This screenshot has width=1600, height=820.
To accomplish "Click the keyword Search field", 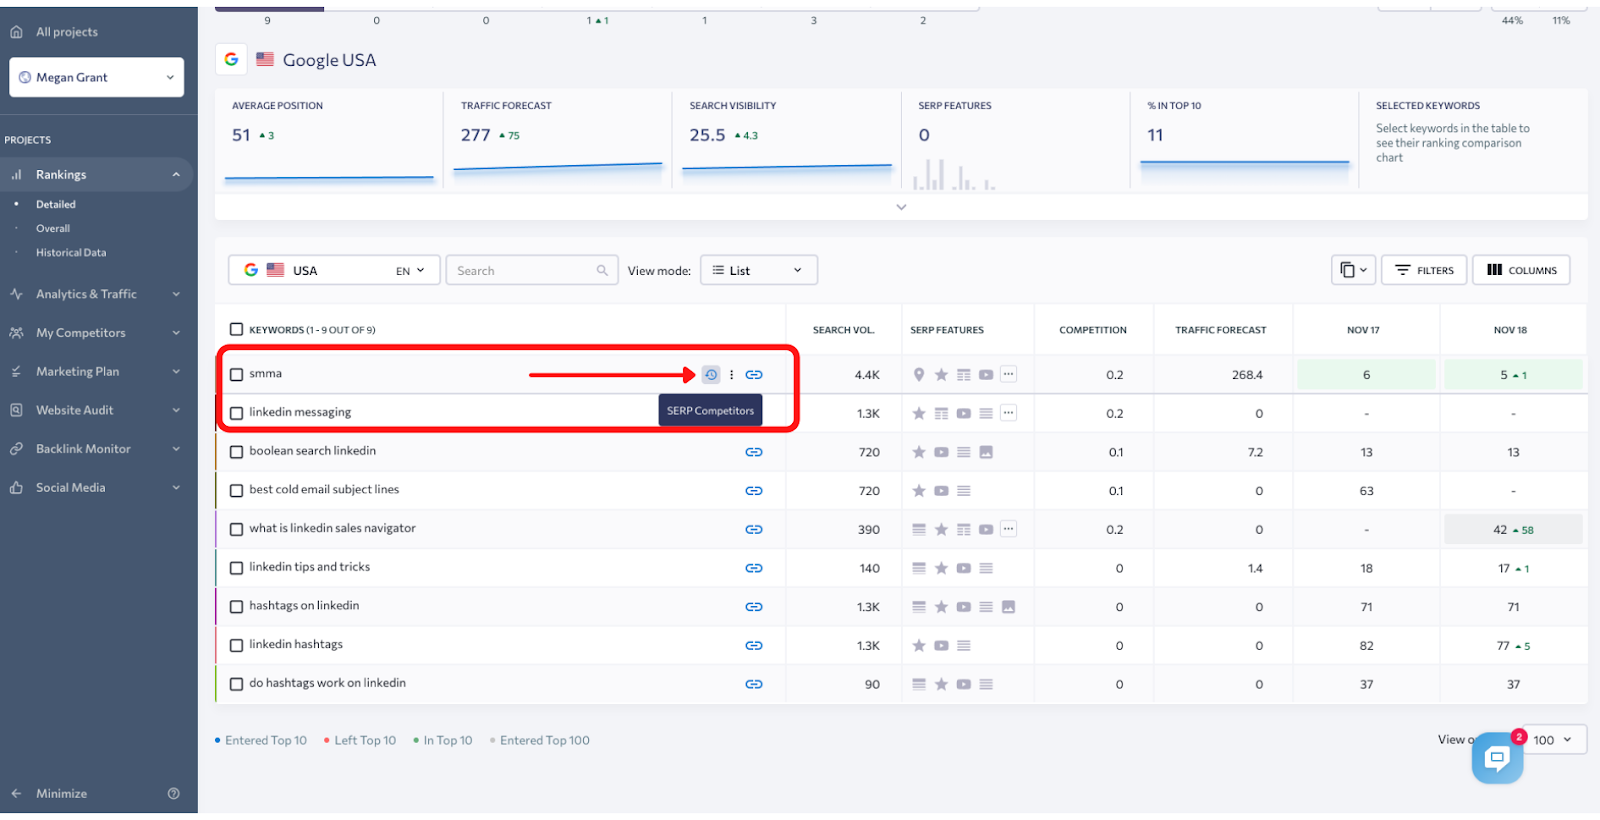I will coord(531,270).
